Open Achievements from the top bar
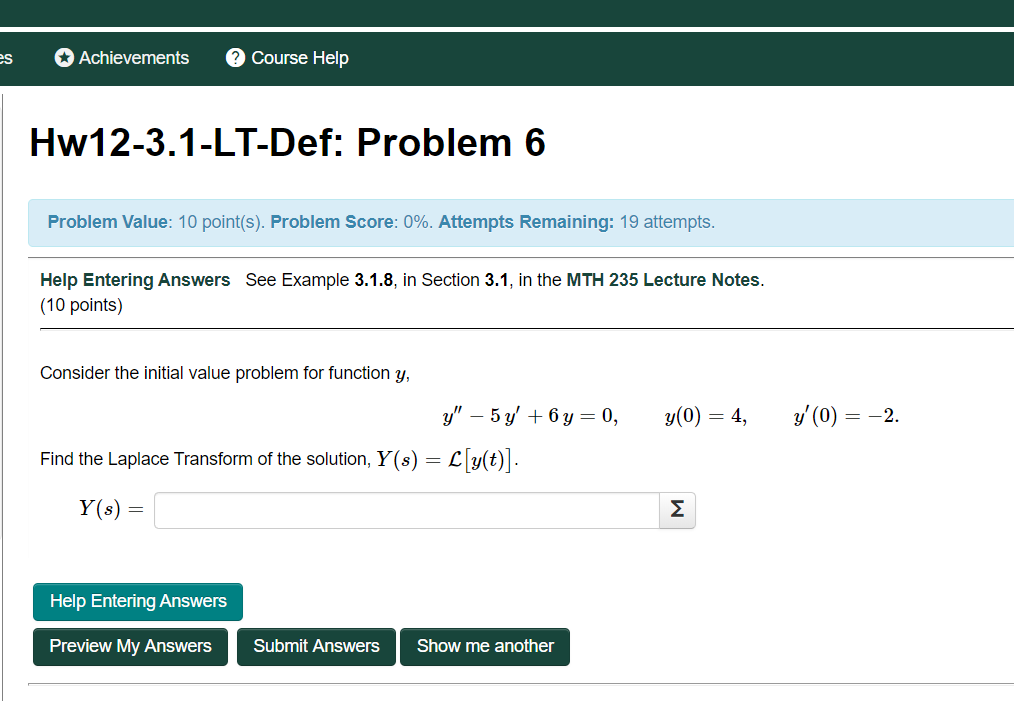 133,58
